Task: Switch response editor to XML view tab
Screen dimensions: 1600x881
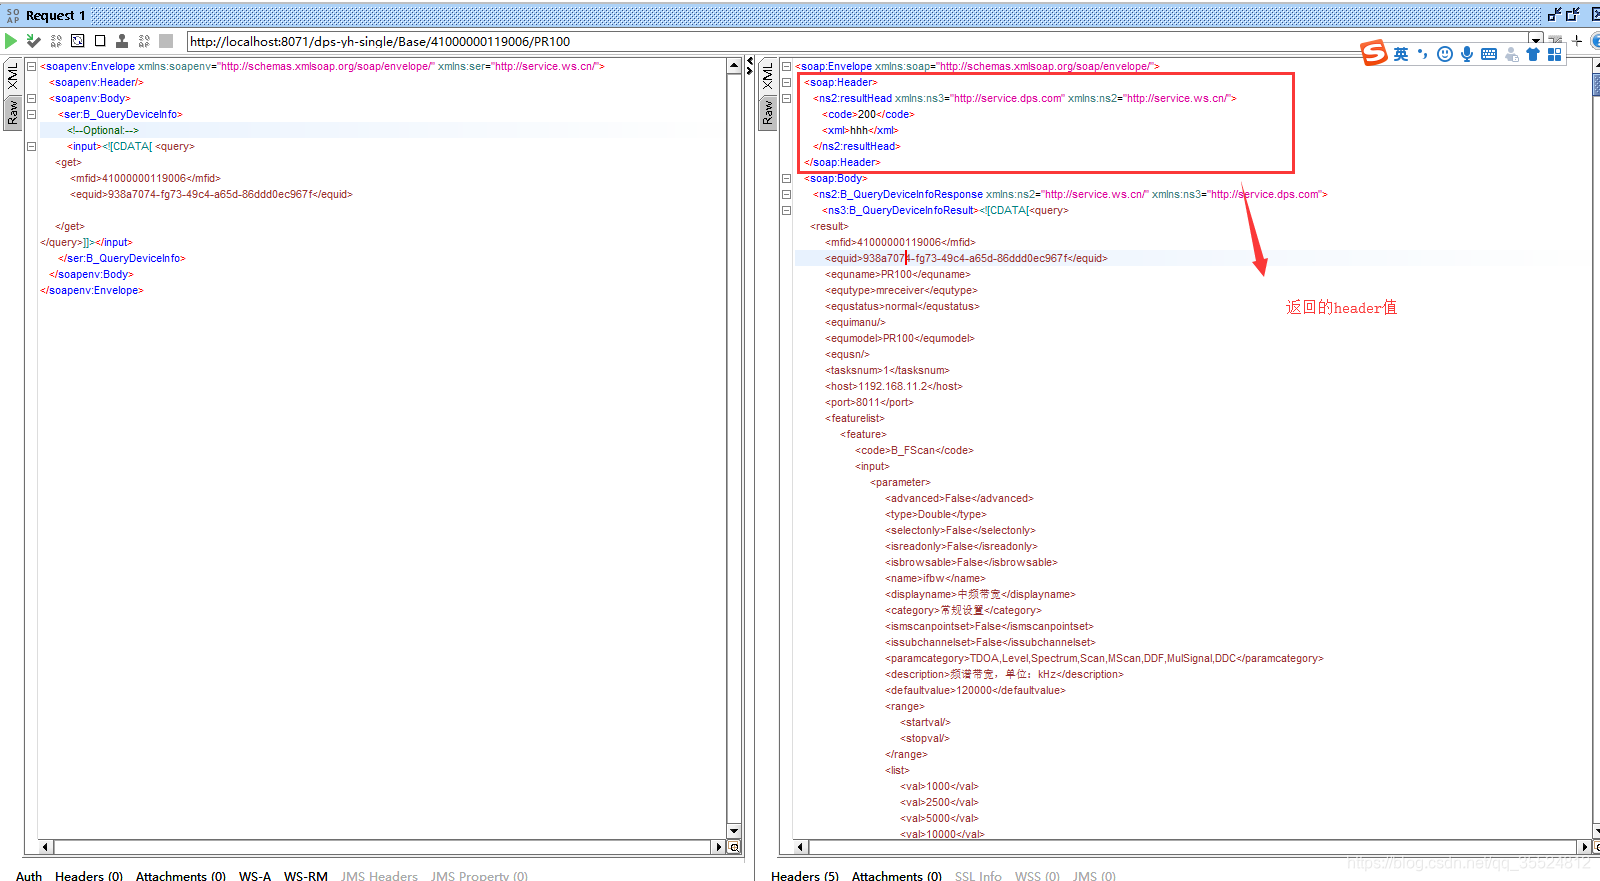Action: pyautogui.click(x=767, y=76)
